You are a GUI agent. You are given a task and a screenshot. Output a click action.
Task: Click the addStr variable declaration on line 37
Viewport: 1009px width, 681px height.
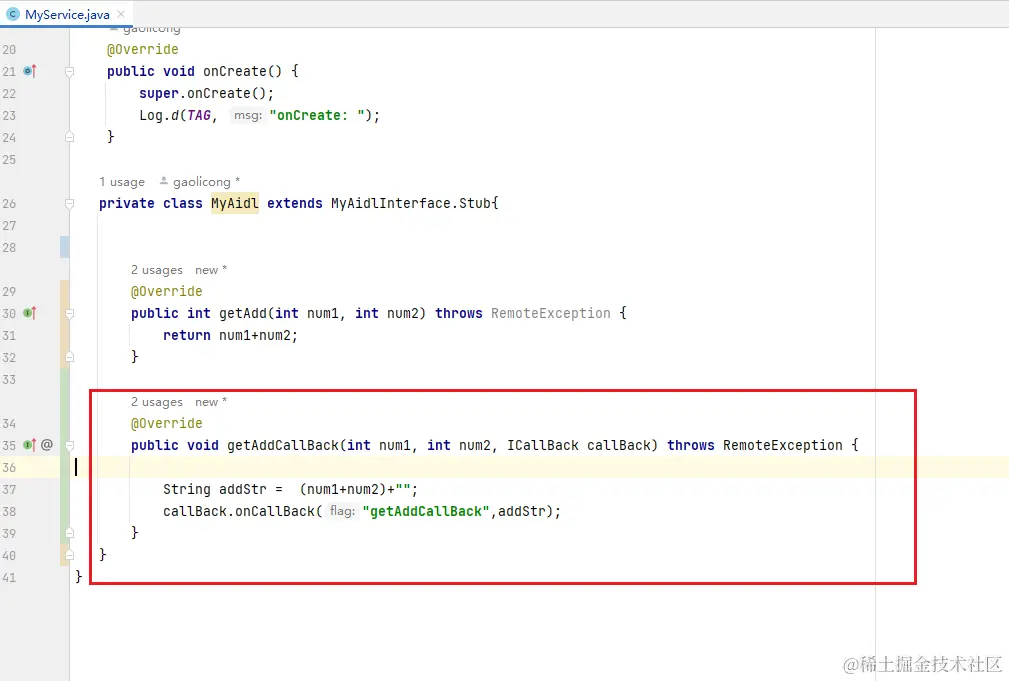pos(243,489)
